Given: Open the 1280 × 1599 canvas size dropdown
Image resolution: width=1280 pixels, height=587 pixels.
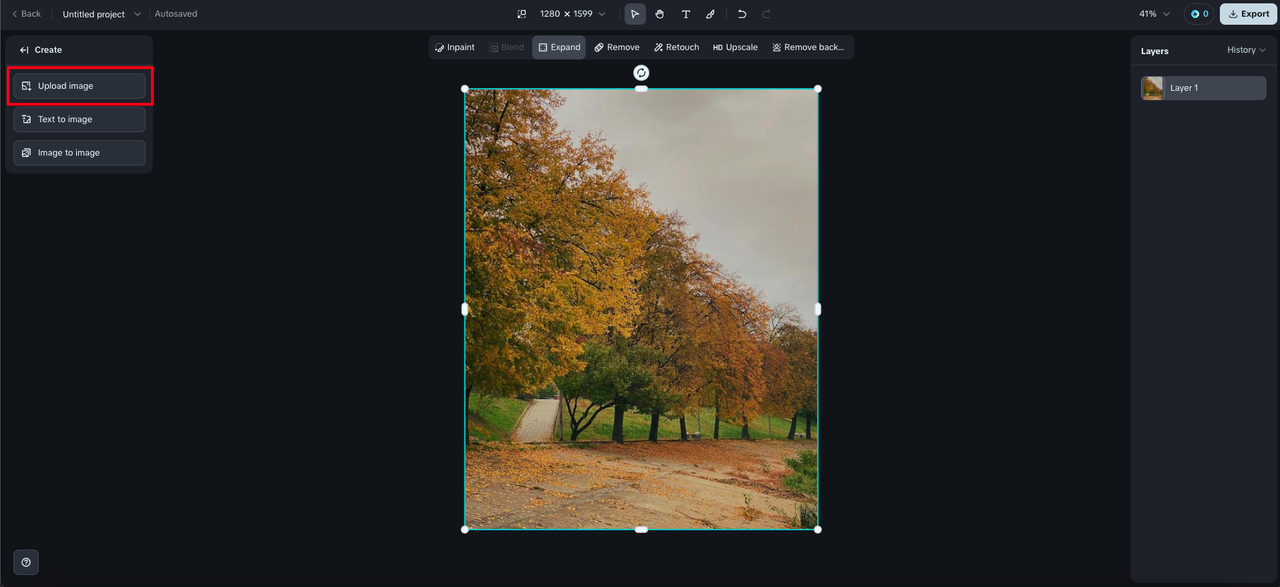Looking at the screenshot, I should (x=573, y=14).
